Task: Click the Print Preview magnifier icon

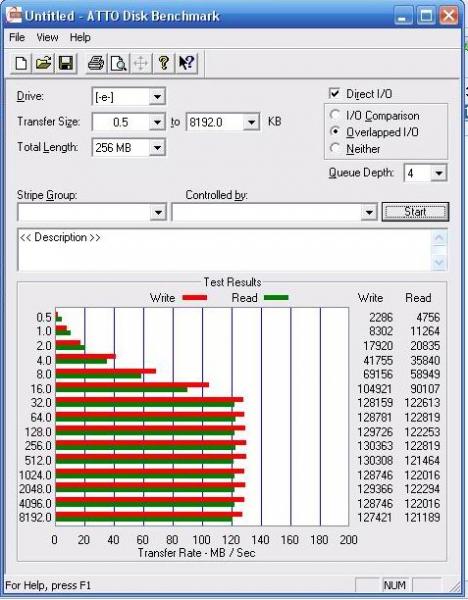Action: click(118, 63)
